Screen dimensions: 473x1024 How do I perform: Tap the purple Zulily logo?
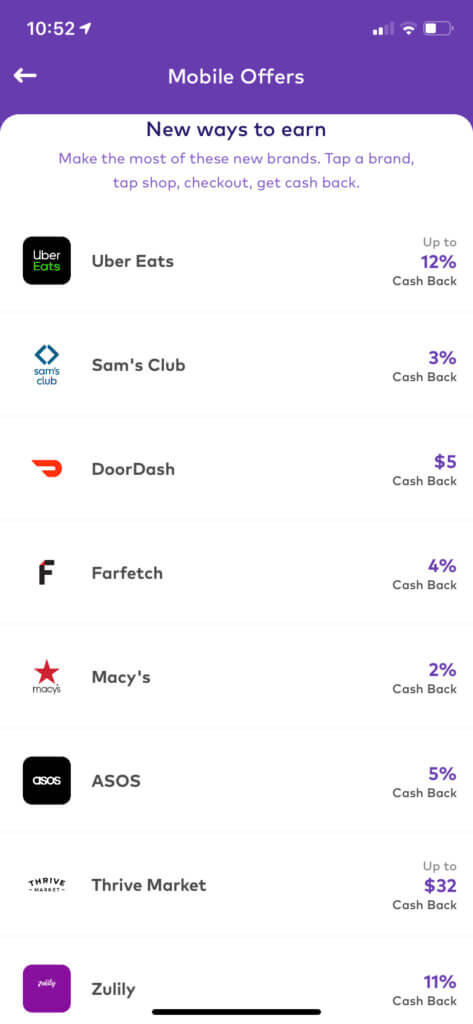[46, 988]
